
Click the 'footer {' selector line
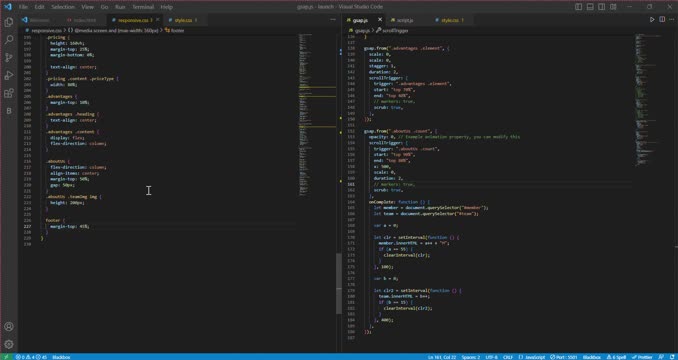pos(55,220)
